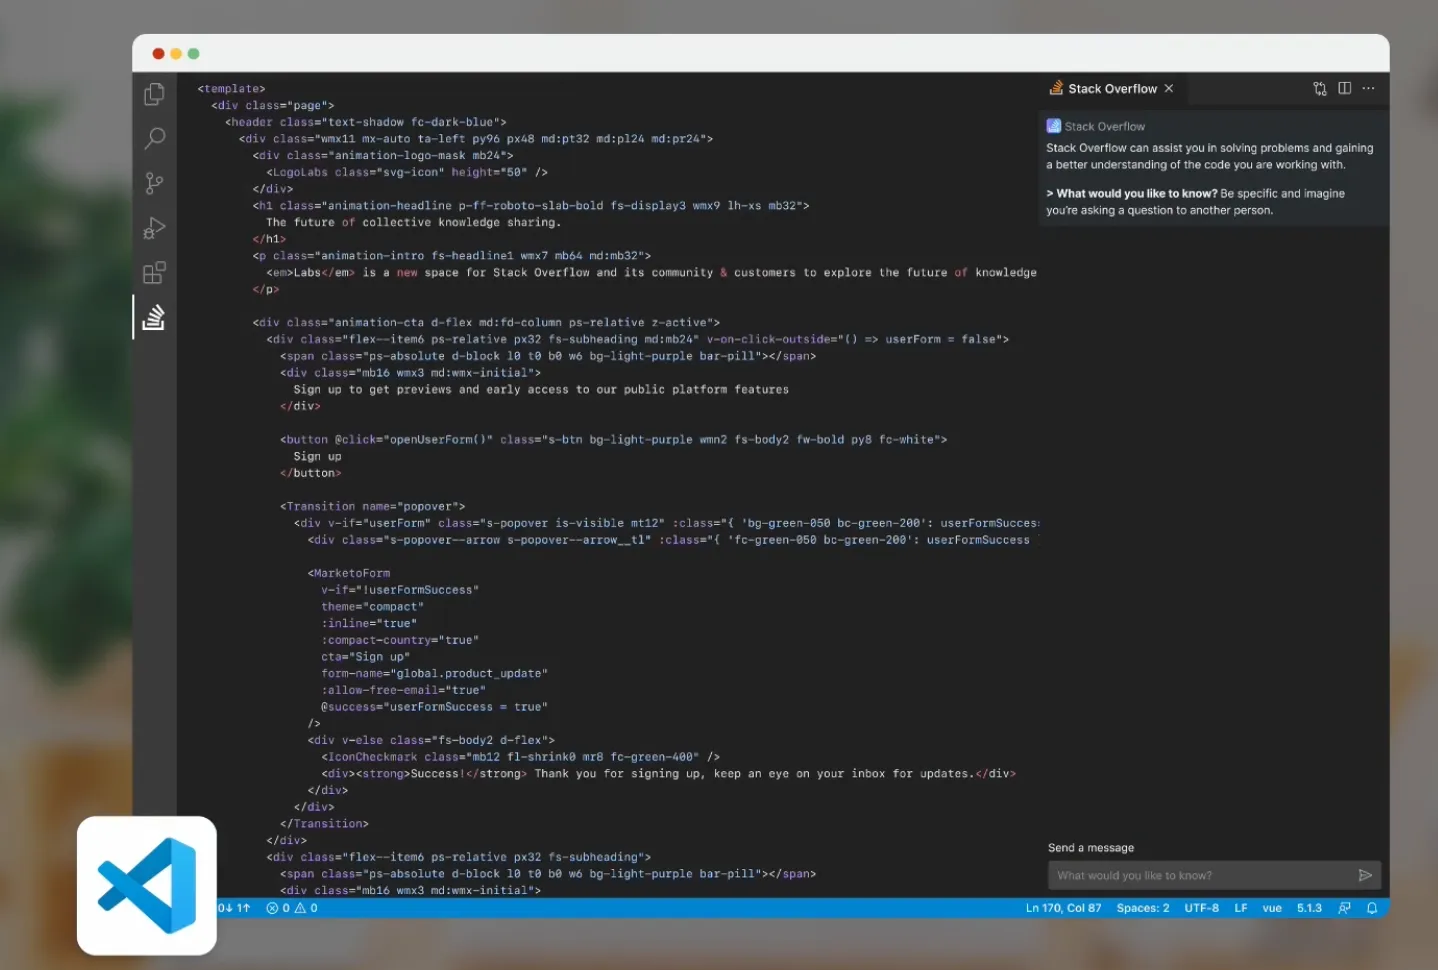This screenshot has height=970, width=1438.
Task: Click the '<Transition name="popover">' line
Action: pyautogui.click(x=372, y=506)
